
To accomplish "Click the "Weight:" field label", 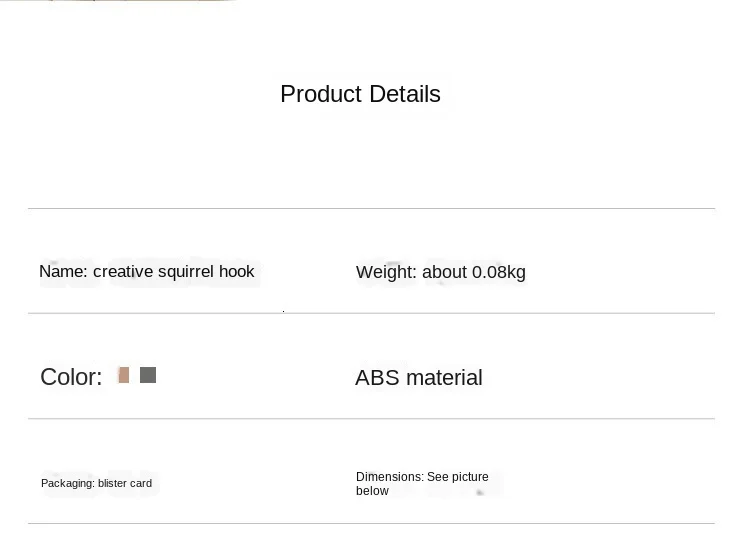I will pos(386,272).
